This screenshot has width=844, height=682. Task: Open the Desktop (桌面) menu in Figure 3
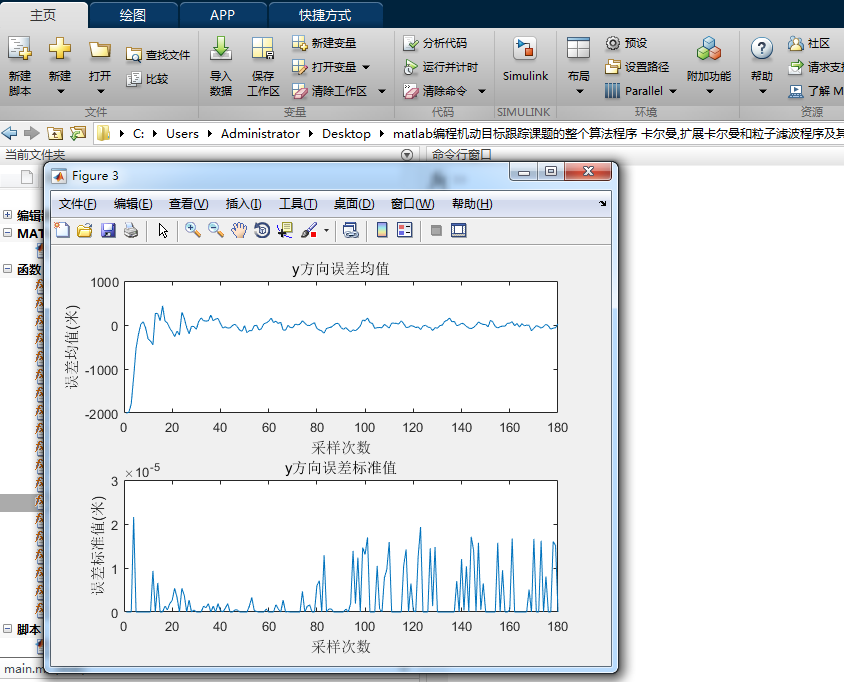[354, 203]
